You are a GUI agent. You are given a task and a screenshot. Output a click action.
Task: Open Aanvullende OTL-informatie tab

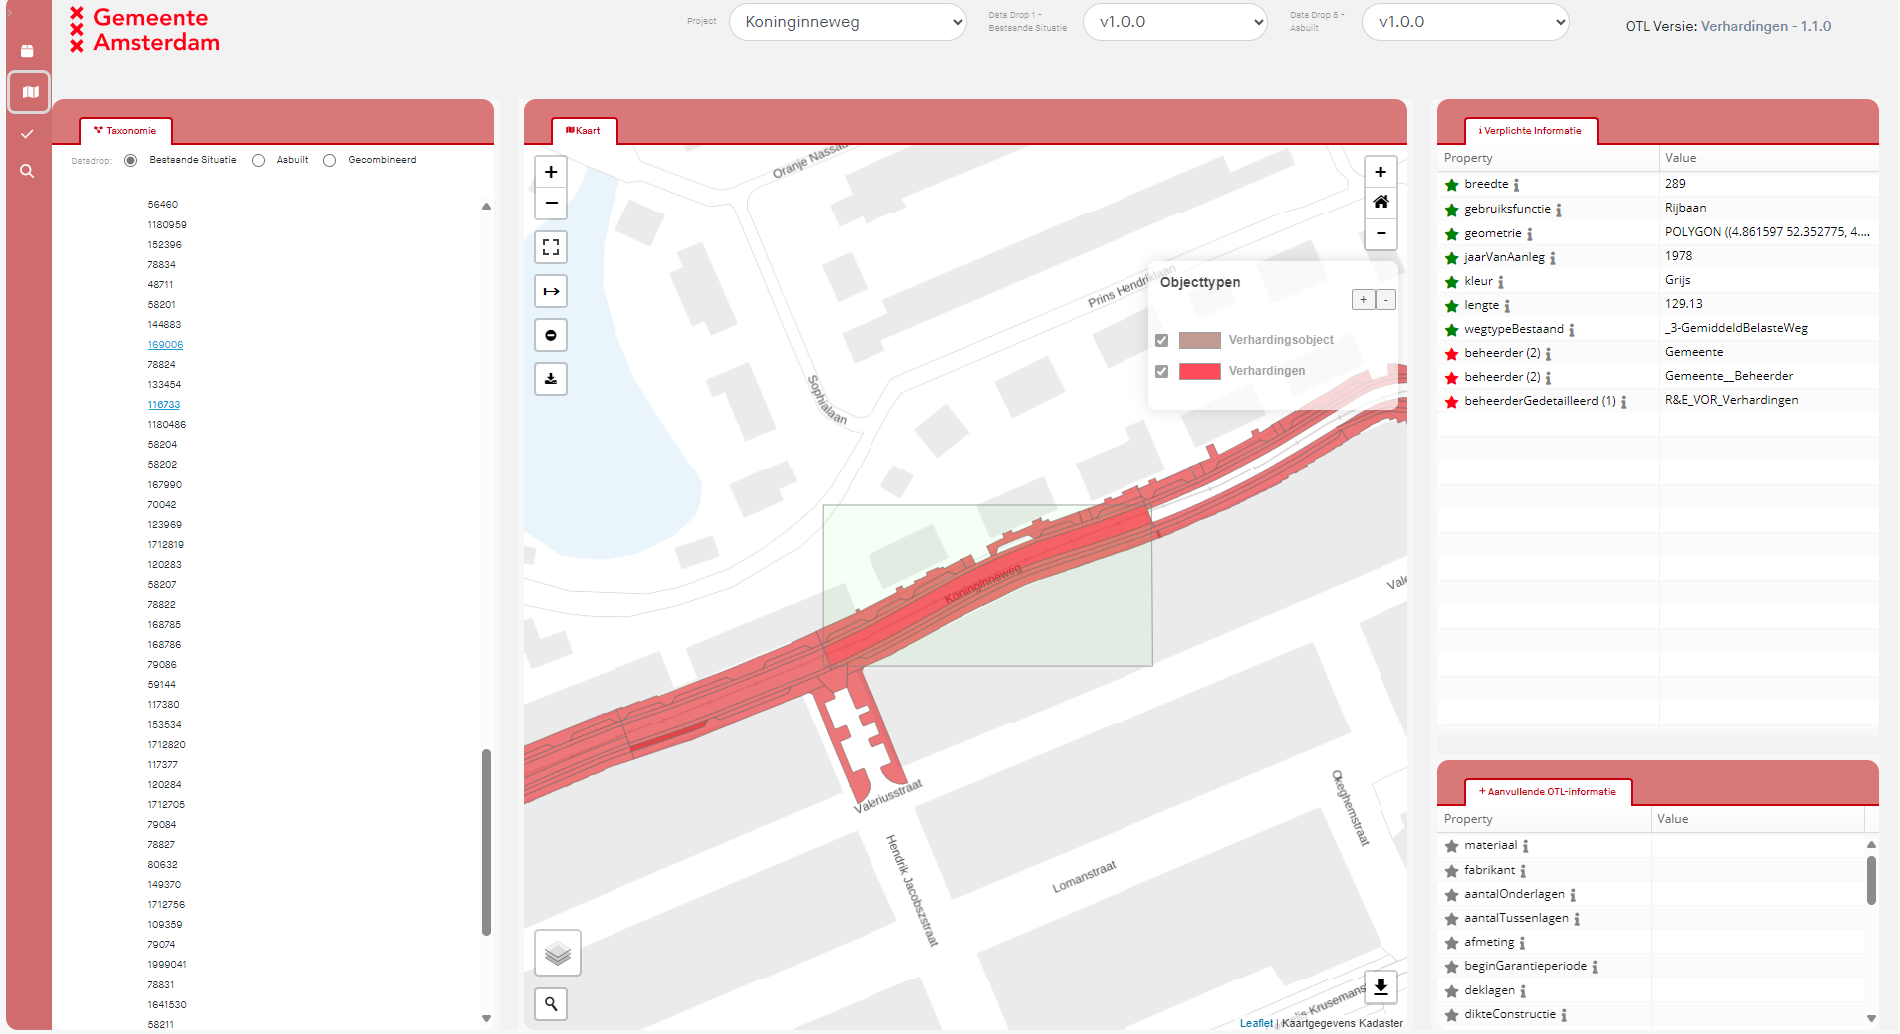click(x=1548, y=792)
